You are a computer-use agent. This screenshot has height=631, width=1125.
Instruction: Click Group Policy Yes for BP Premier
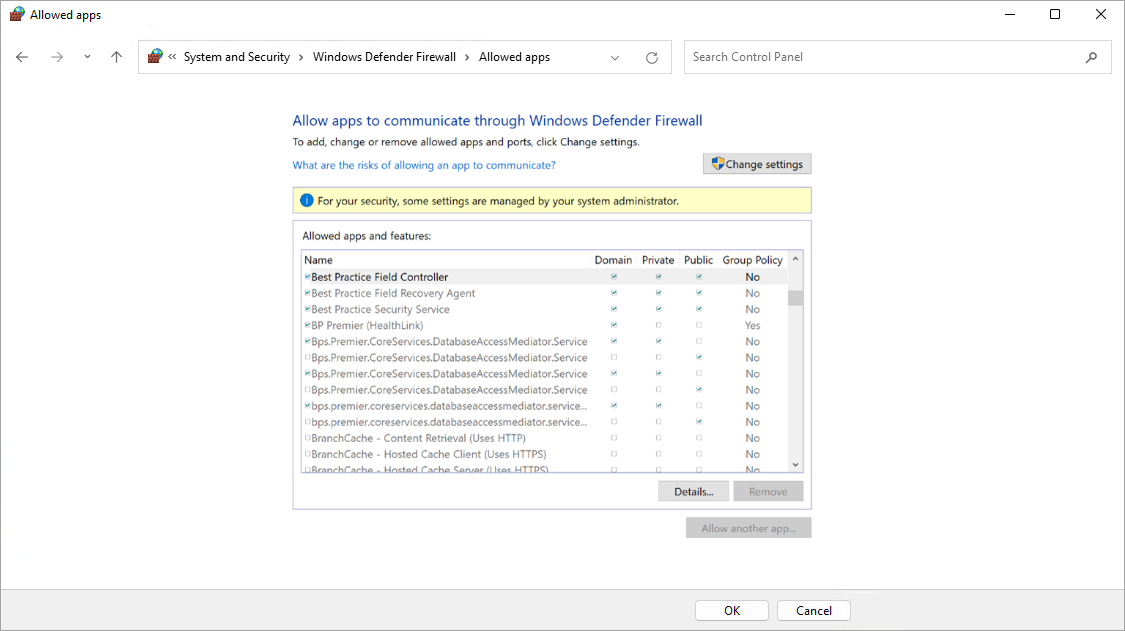pyautogui.click(x=752, y=325)
